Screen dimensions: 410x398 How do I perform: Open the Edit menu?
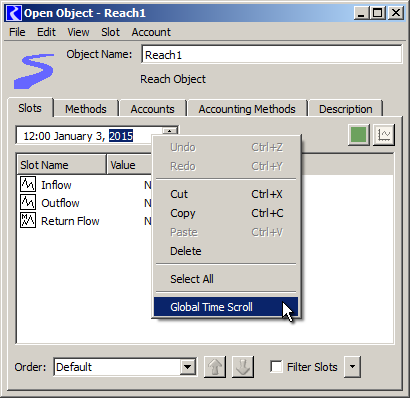pos(46,32)
